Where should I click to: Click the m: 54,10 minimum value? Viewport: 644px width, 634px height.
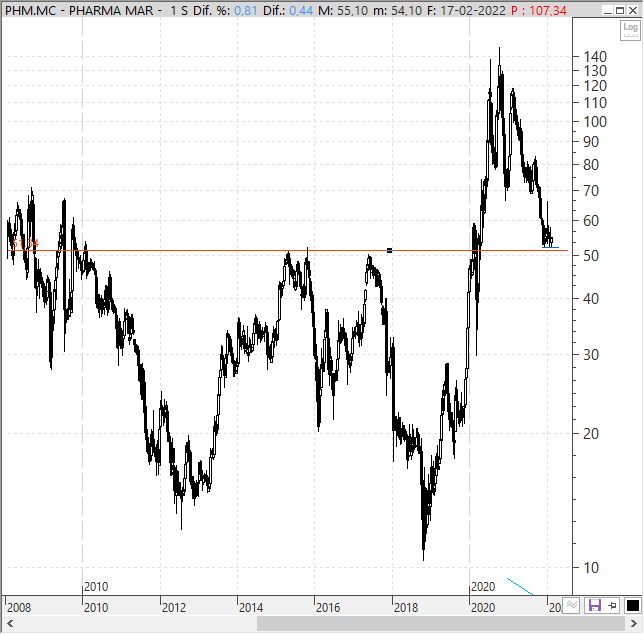397,10
